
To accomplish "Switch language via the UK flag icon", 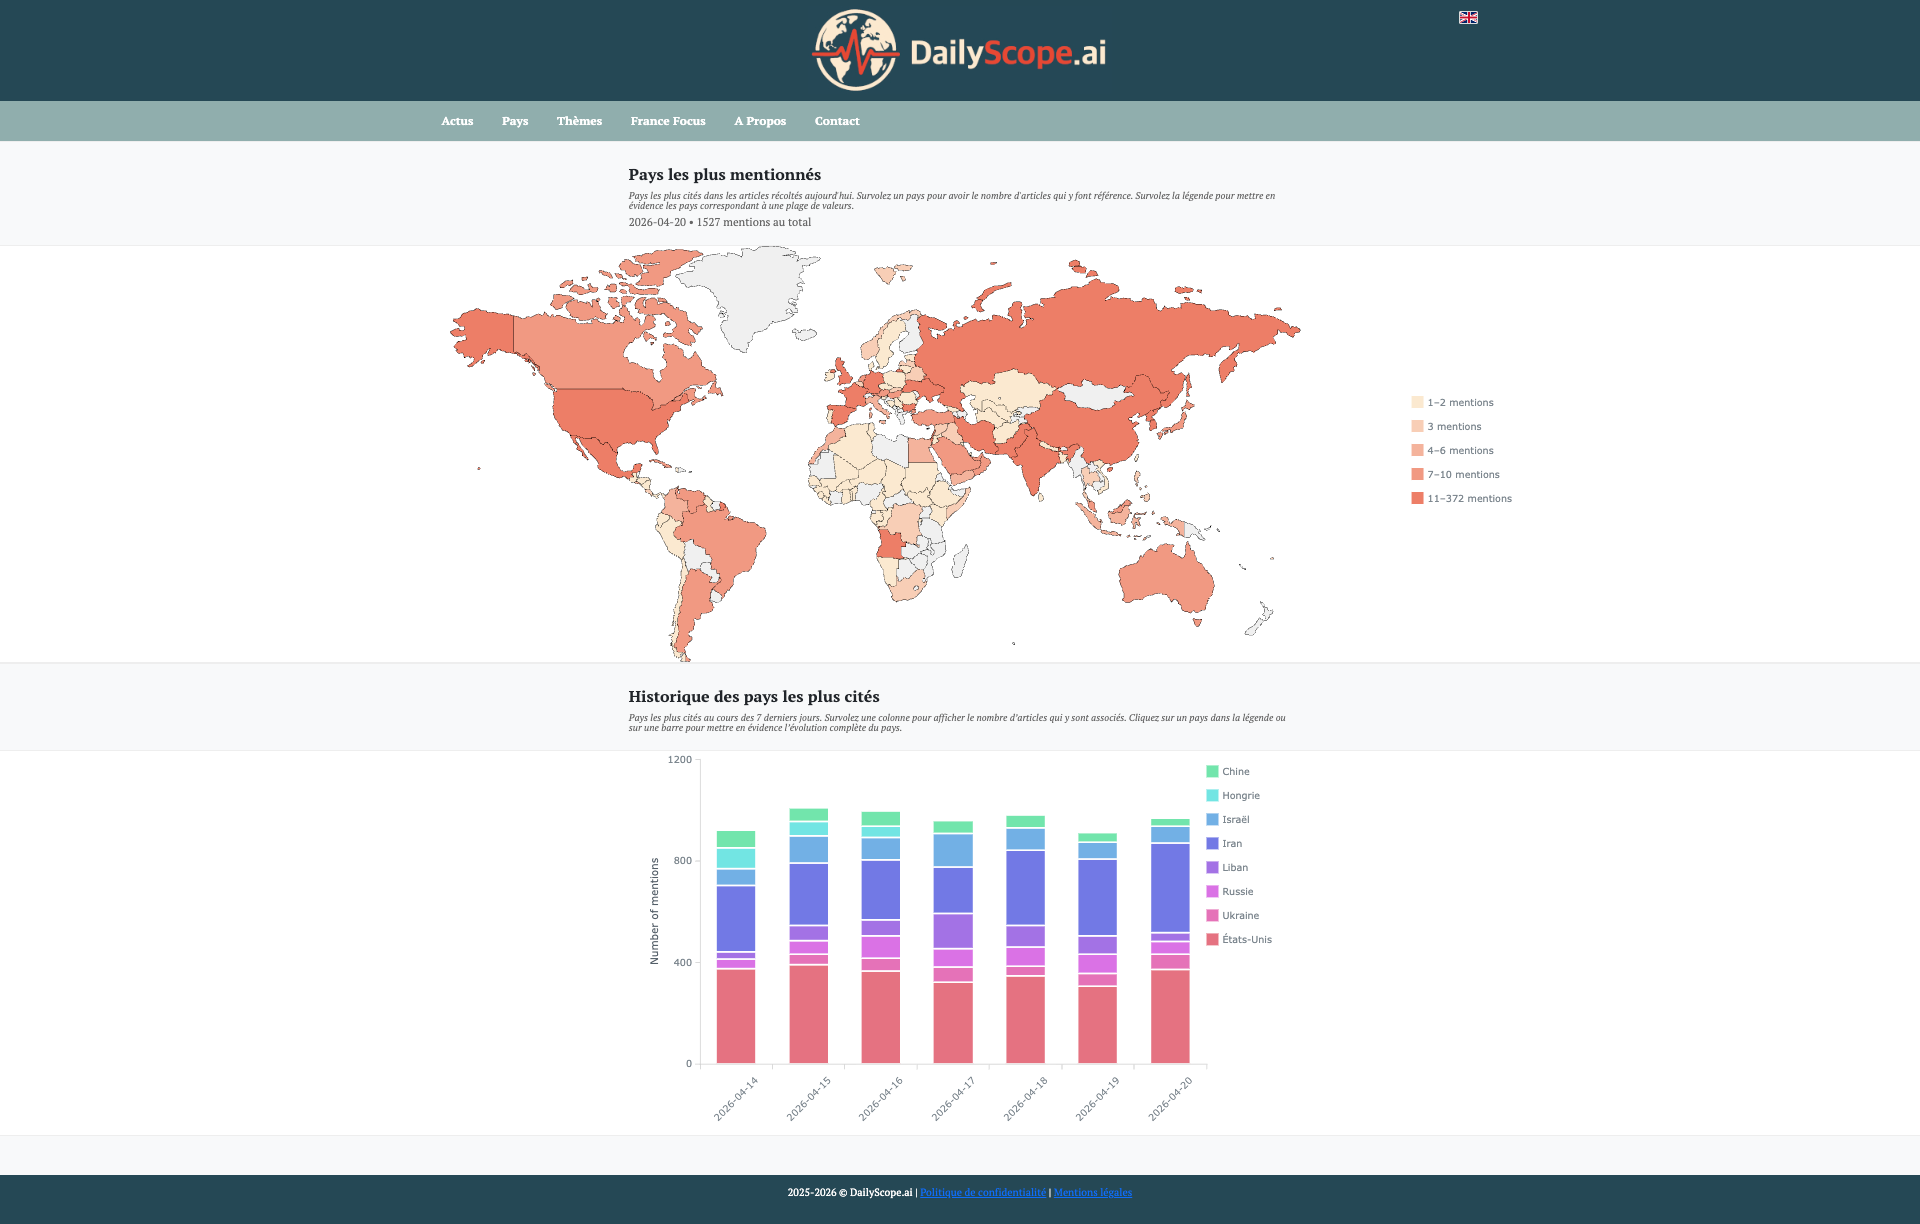I will click(x=1468, y=17).
